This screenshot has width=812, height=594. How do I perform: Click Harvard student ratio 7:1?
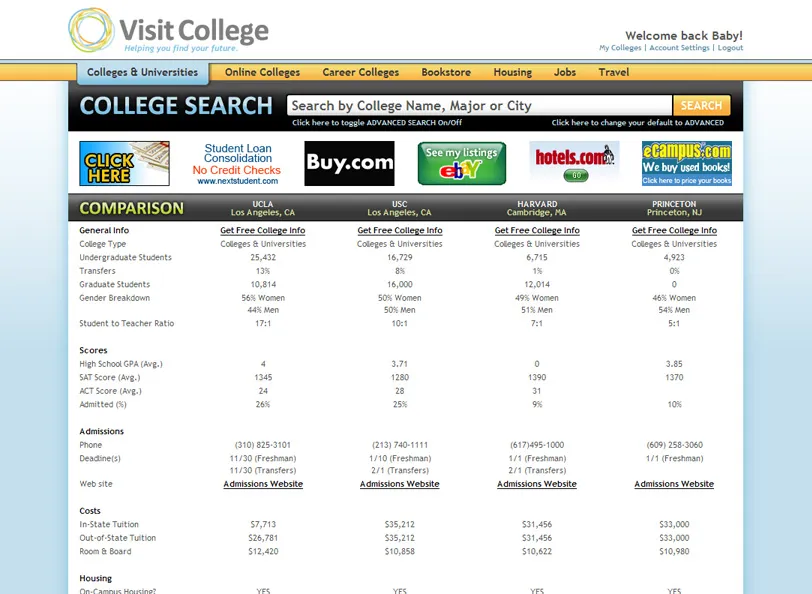[537, 324]
